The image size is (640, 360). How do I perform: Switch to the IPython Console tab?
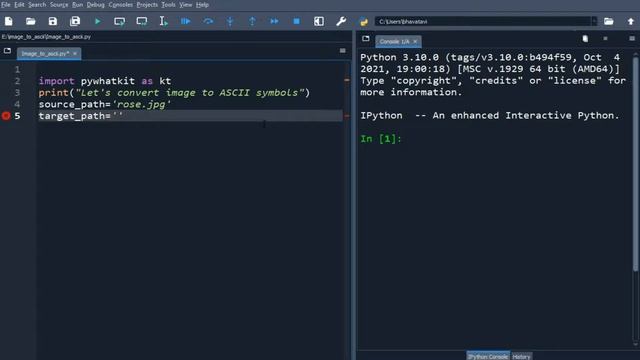[x=488, y=356]
